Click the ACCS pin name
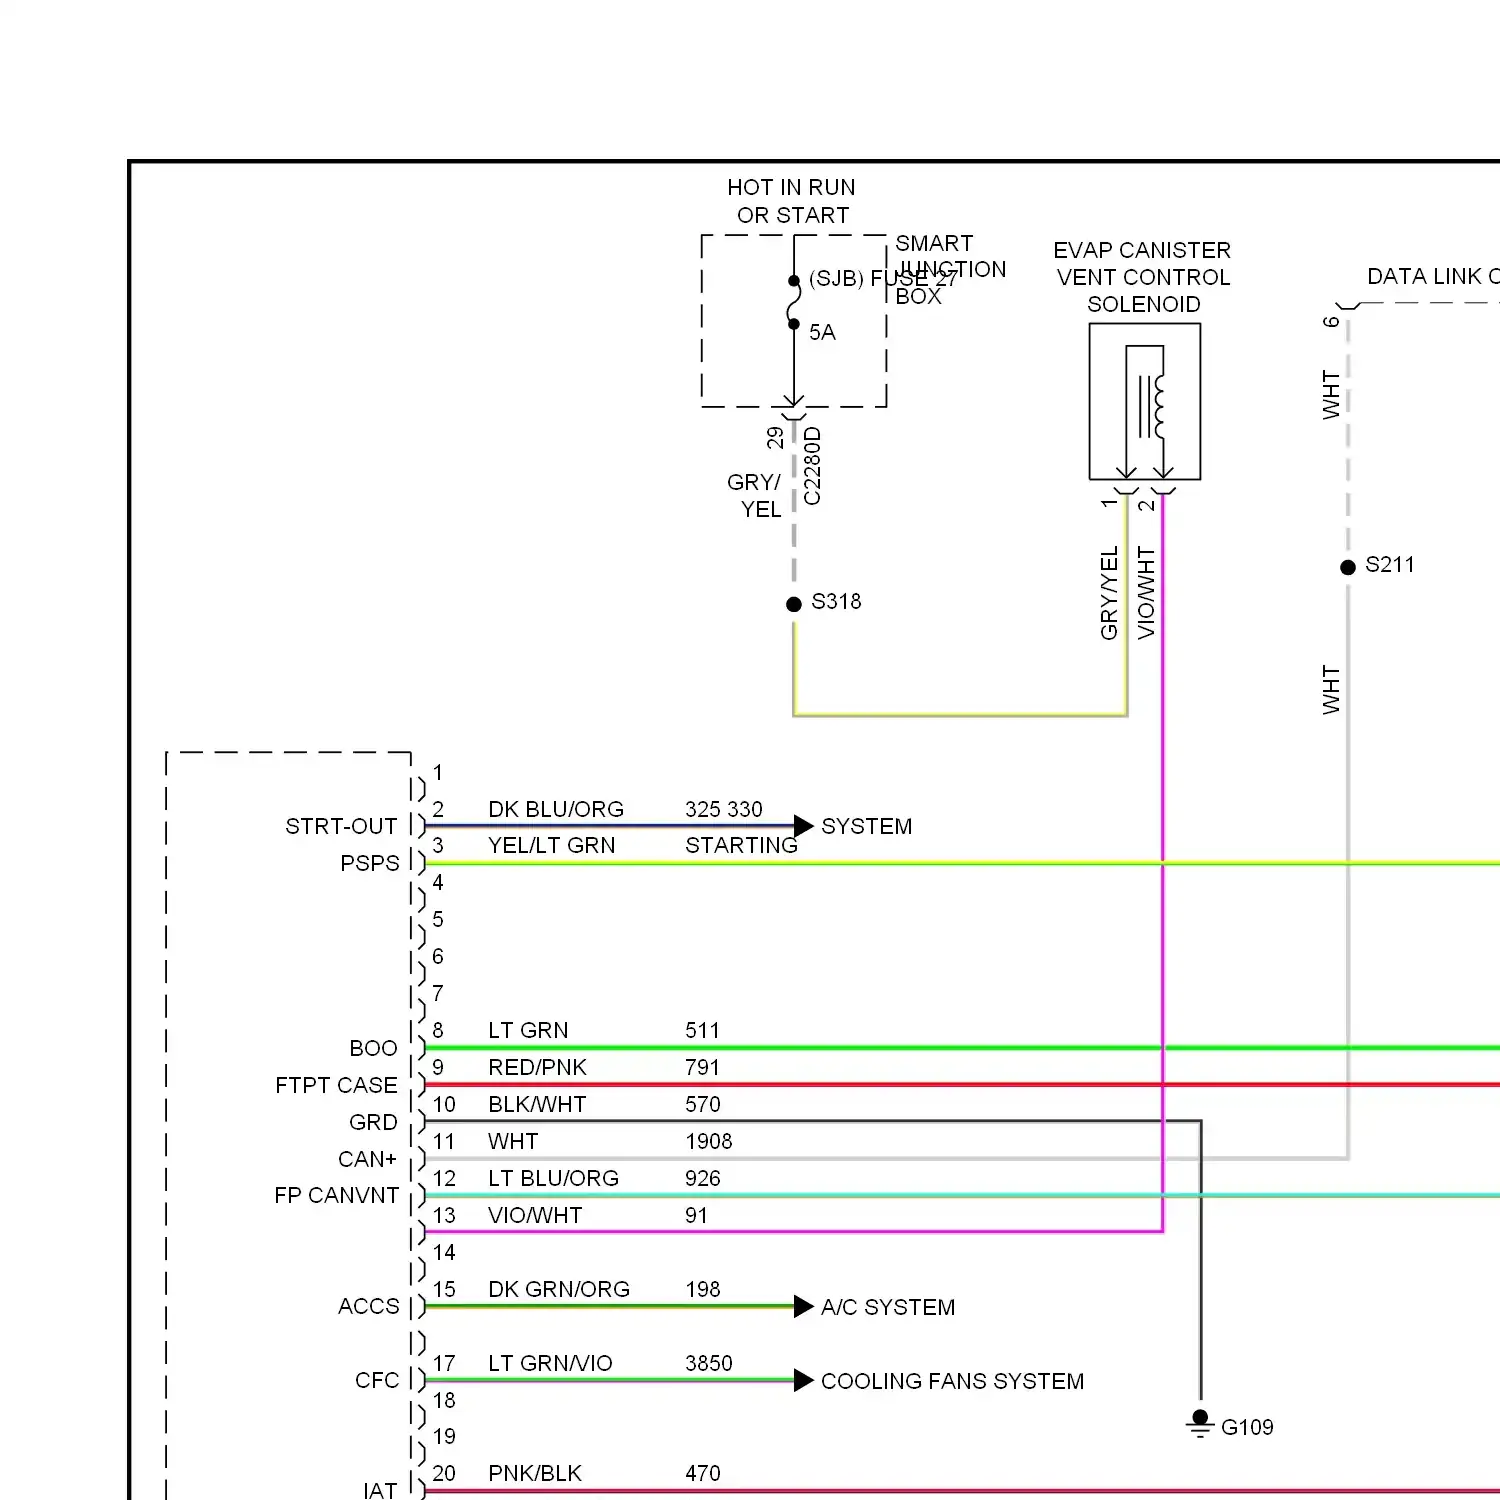The height and width of the screenshot is (1500, 1500). pyautogui.click(x=368, y=1306)
